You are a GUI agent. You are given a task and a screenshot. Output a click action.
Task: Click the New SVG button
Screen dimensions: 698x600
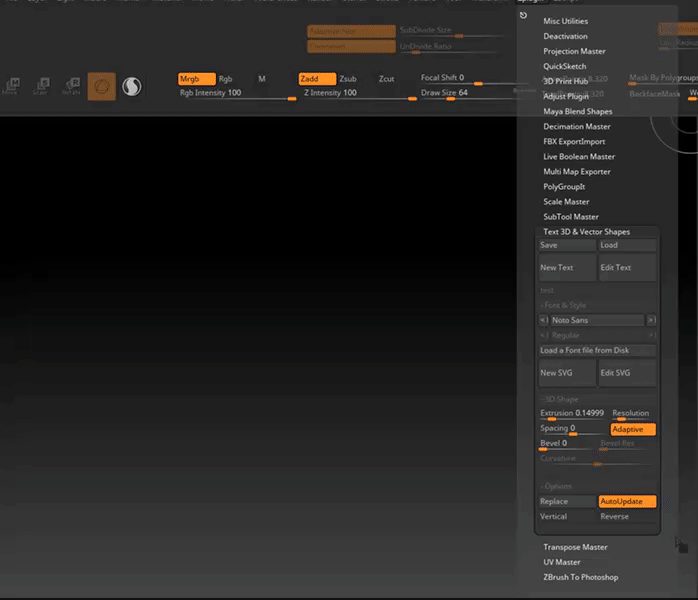click(567, 373)
